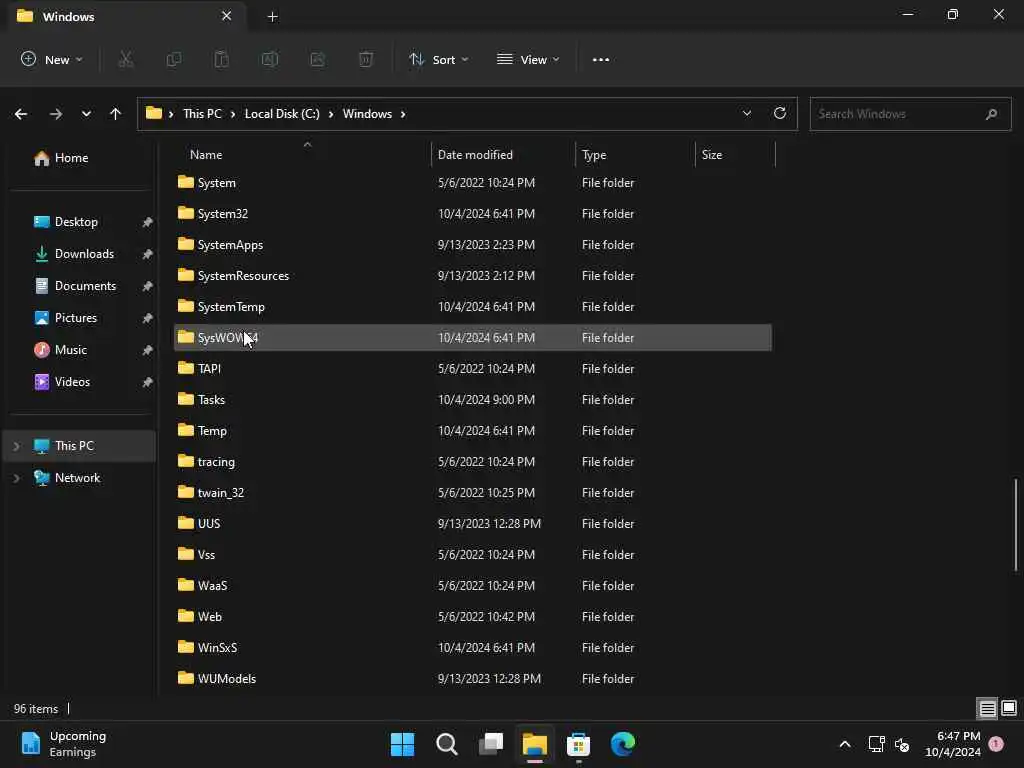
Task: Open Windows Start menu
Action: pos(402,744)
